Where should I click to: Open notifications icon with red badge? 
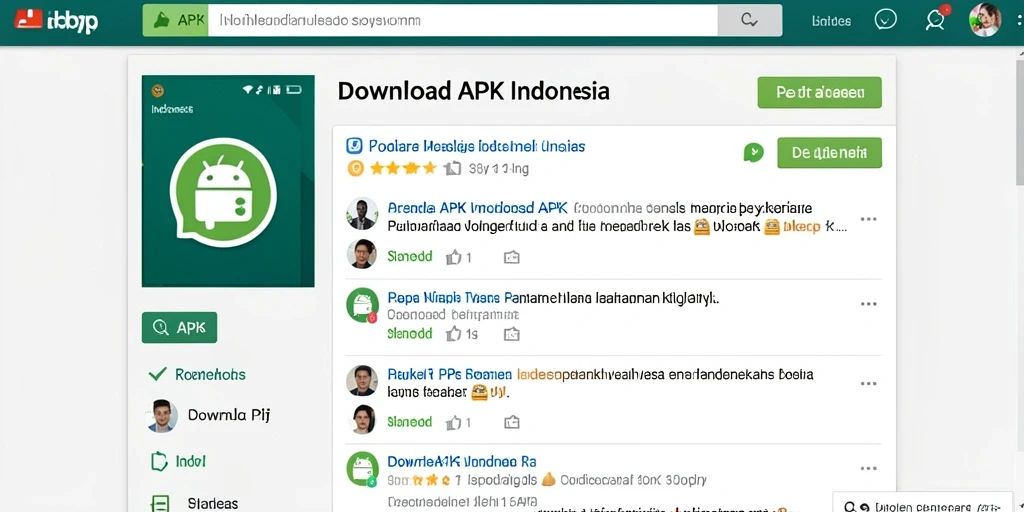pos(936,19)
